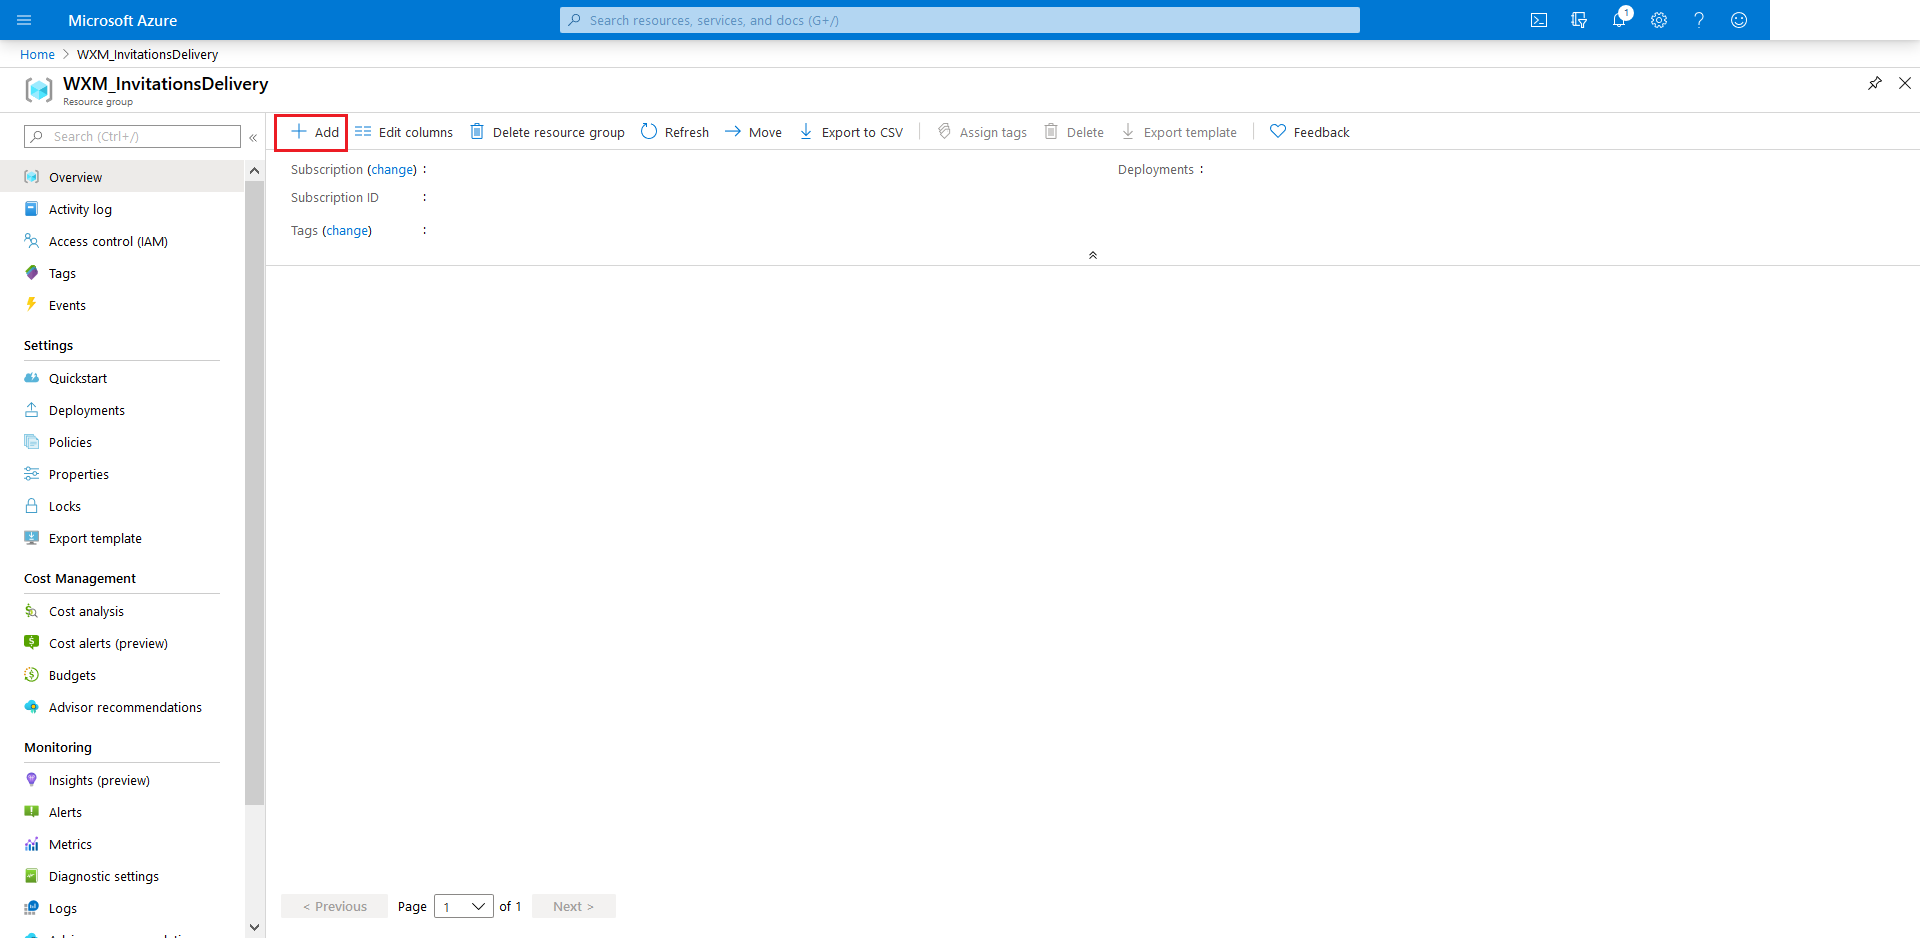Viewport: 1920px width, 938px height.
Task: Click the resource group cube icon
Action: pos(39,90)
